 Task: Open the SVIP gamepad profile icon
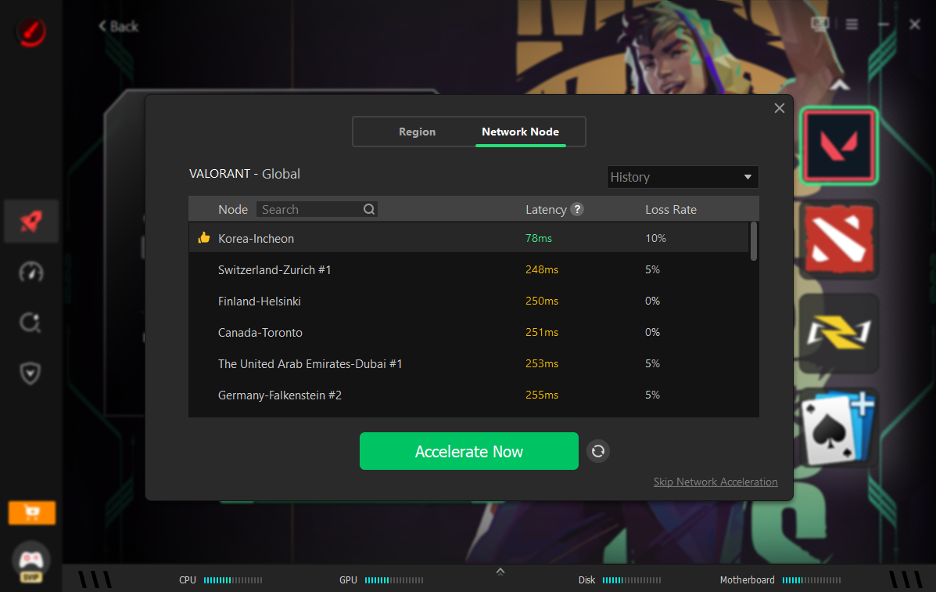click(x=31, y=561)
